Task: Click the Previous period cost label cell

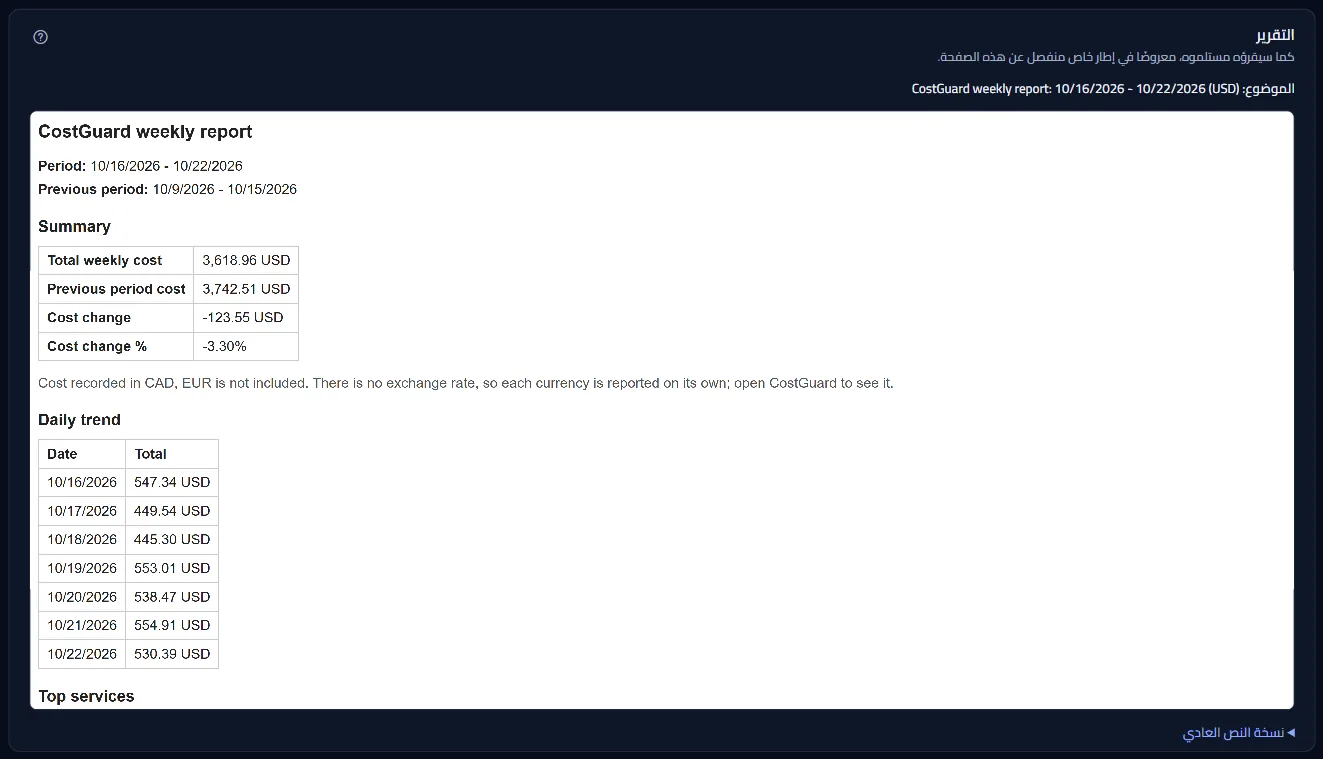Action: [116, 289]
